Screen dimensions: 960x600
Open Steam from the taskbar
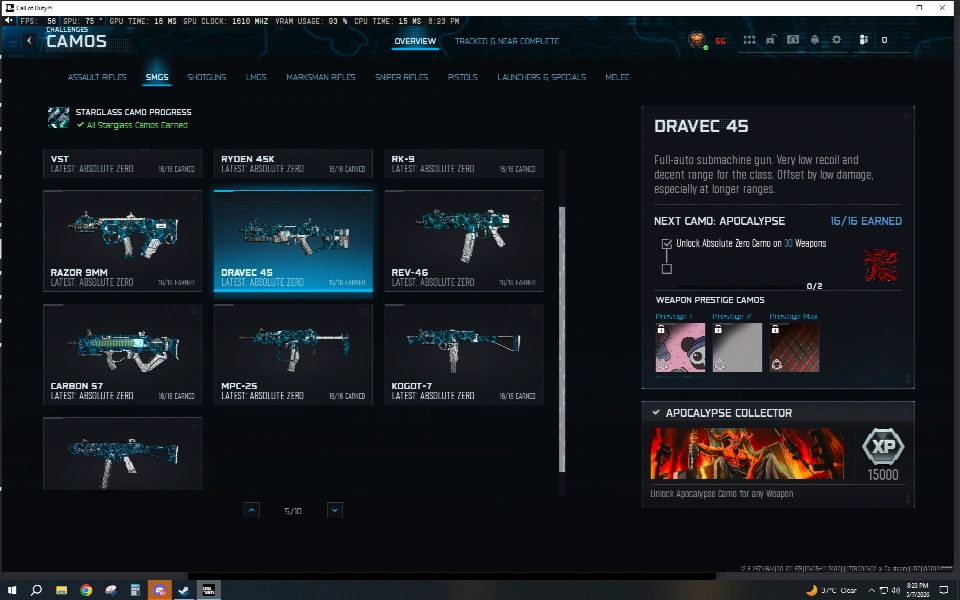tap(184, 590)
